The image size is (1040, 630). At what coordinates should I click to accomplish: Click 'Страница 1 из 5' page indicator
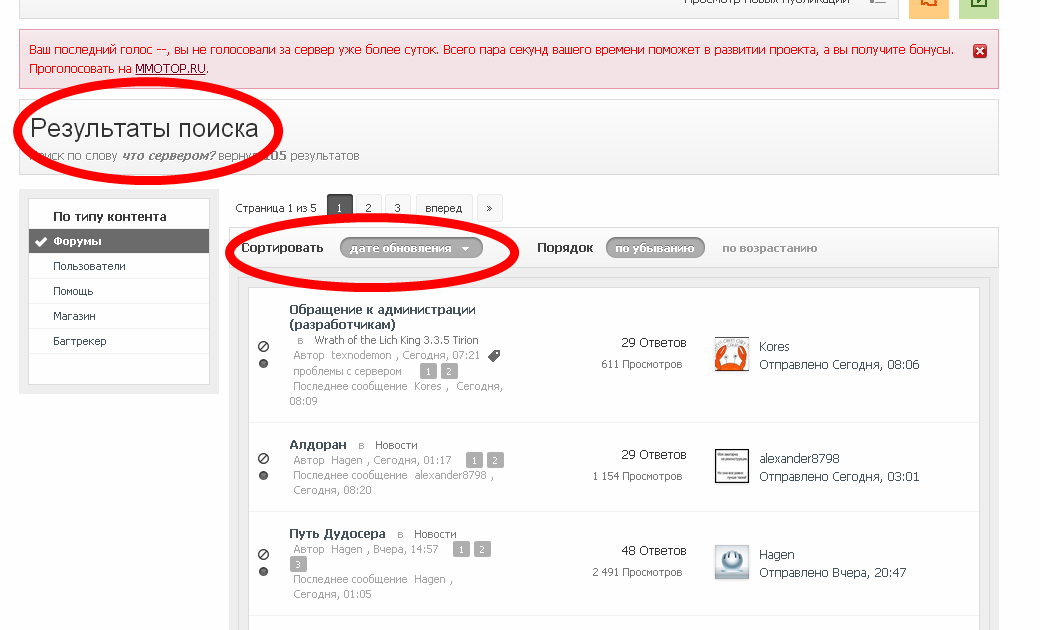[x=276, y=208]
